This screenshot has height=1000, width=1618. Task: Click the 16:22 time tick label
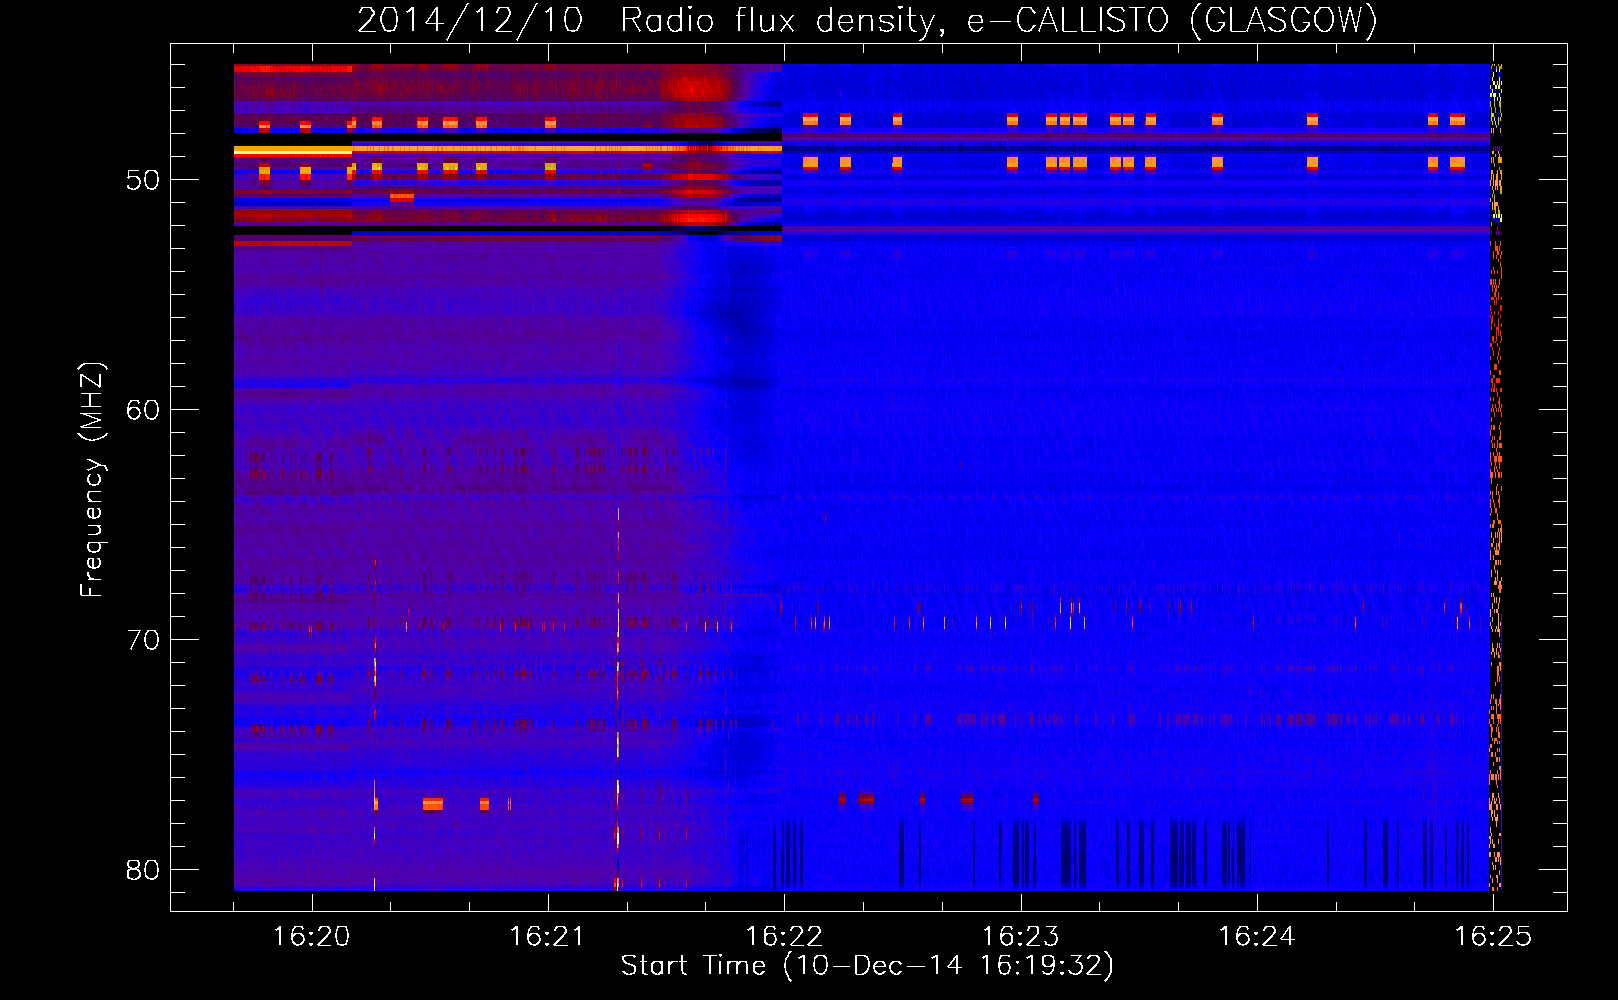[784, 936]
